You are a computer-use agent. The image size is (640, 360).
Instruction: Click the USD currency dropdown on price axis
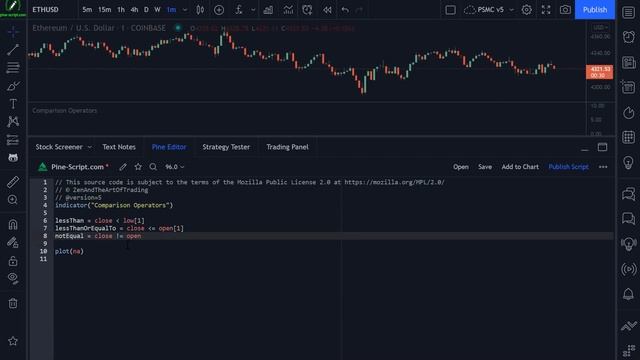[x=600, y=28]
